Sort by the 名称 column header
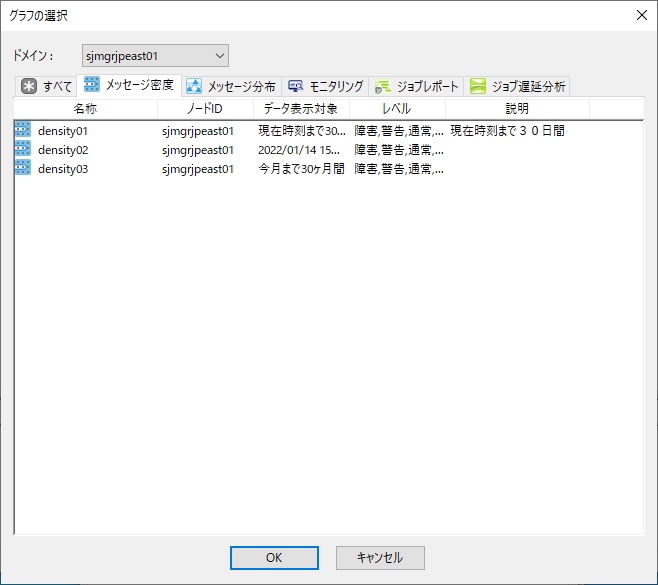 pos(86,109)
